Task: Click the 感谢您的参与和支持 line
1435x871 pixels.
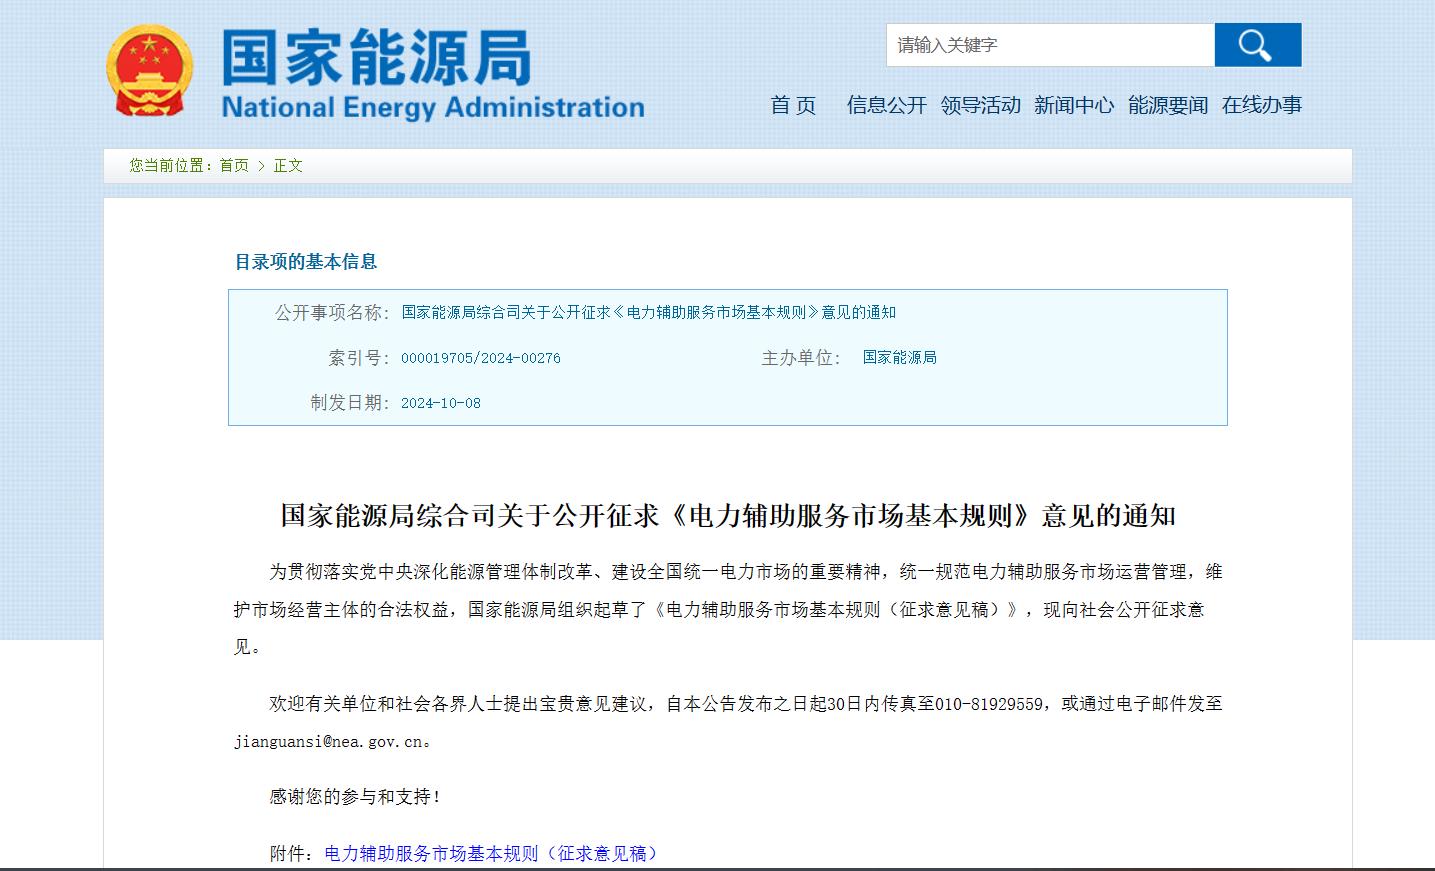Action: (355, 797)
